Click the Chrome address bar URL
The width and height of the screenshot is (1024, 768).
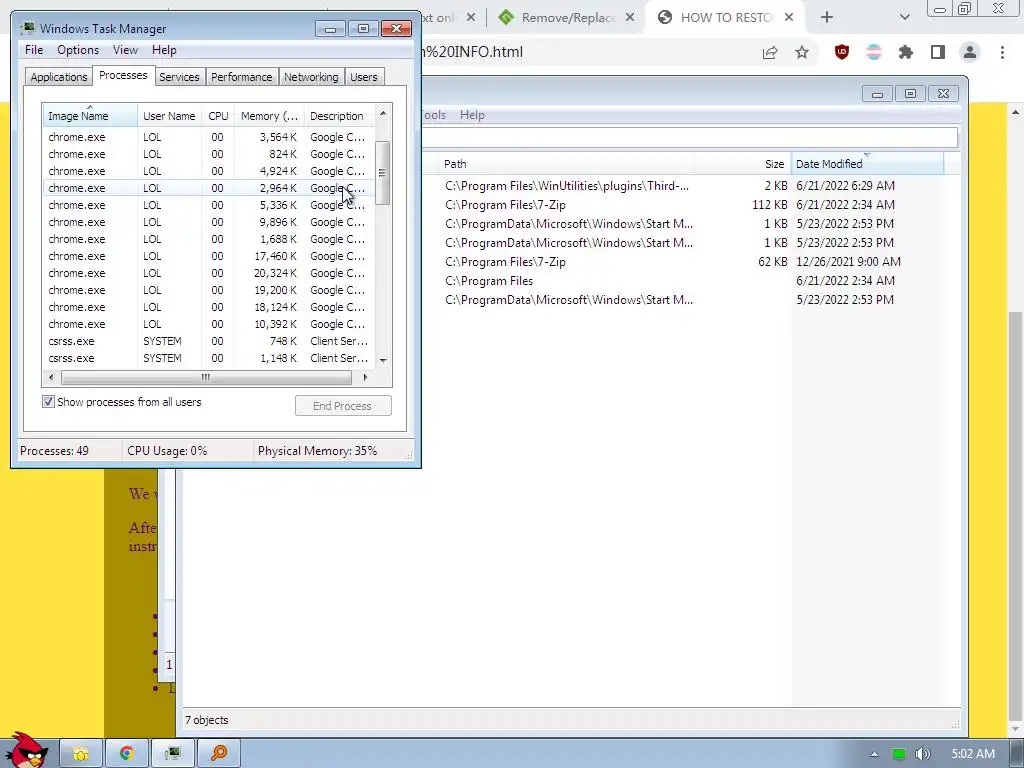coord(470,52)
